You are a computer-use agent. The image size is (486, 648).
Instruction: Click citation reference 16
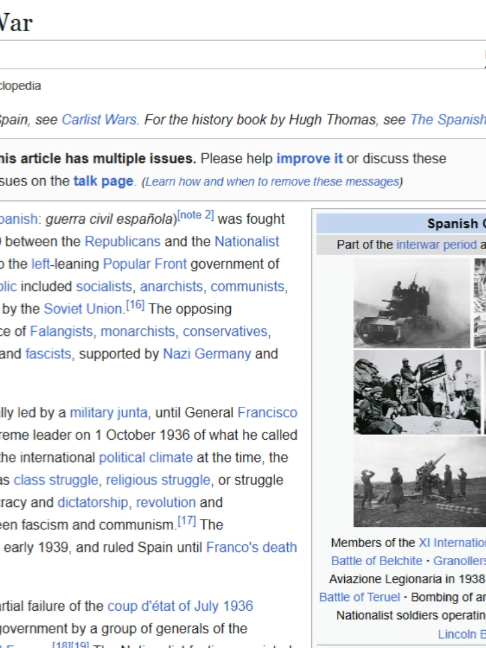pyautogui.click(x=135, y=305)
